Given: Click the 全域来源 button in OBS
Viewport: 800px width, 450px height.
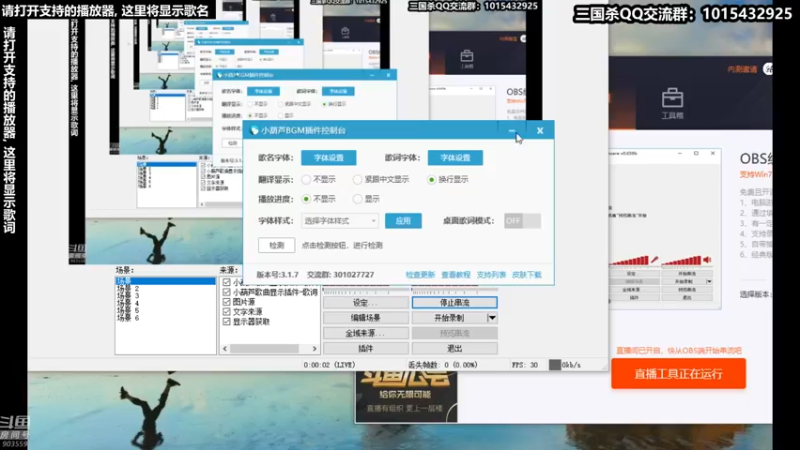Looking at the screenshot, I should [366, 333].
